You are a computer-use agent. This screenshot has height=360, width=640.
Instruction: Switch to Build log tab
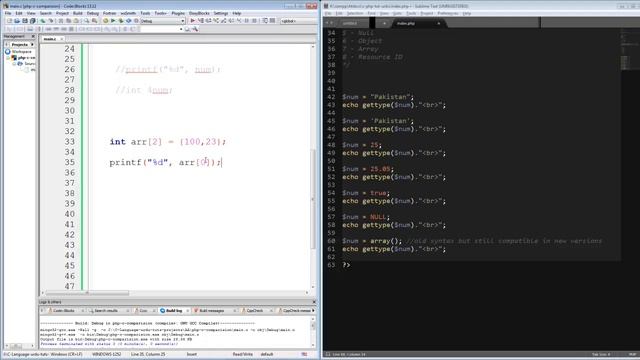click(174, 311)
